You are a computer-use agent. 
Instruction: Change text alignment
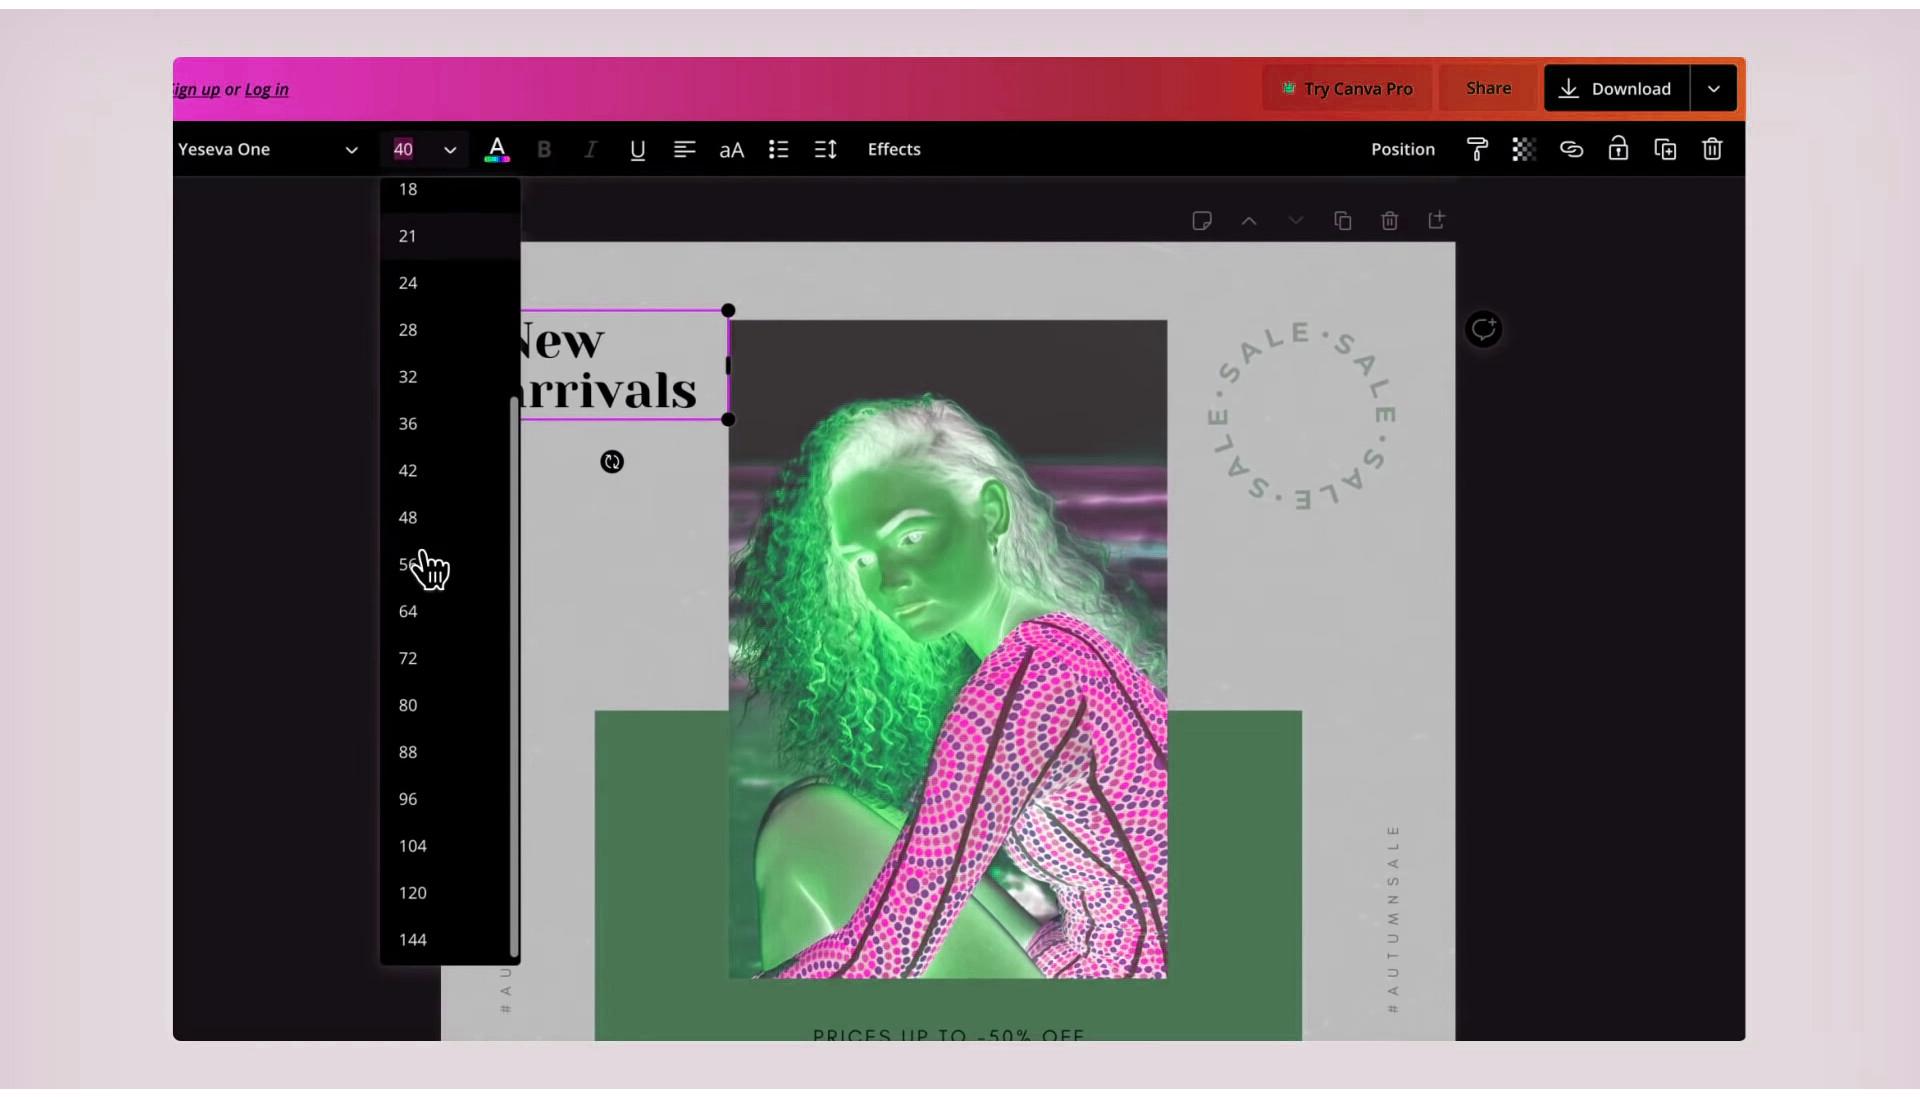coord(685,150)
